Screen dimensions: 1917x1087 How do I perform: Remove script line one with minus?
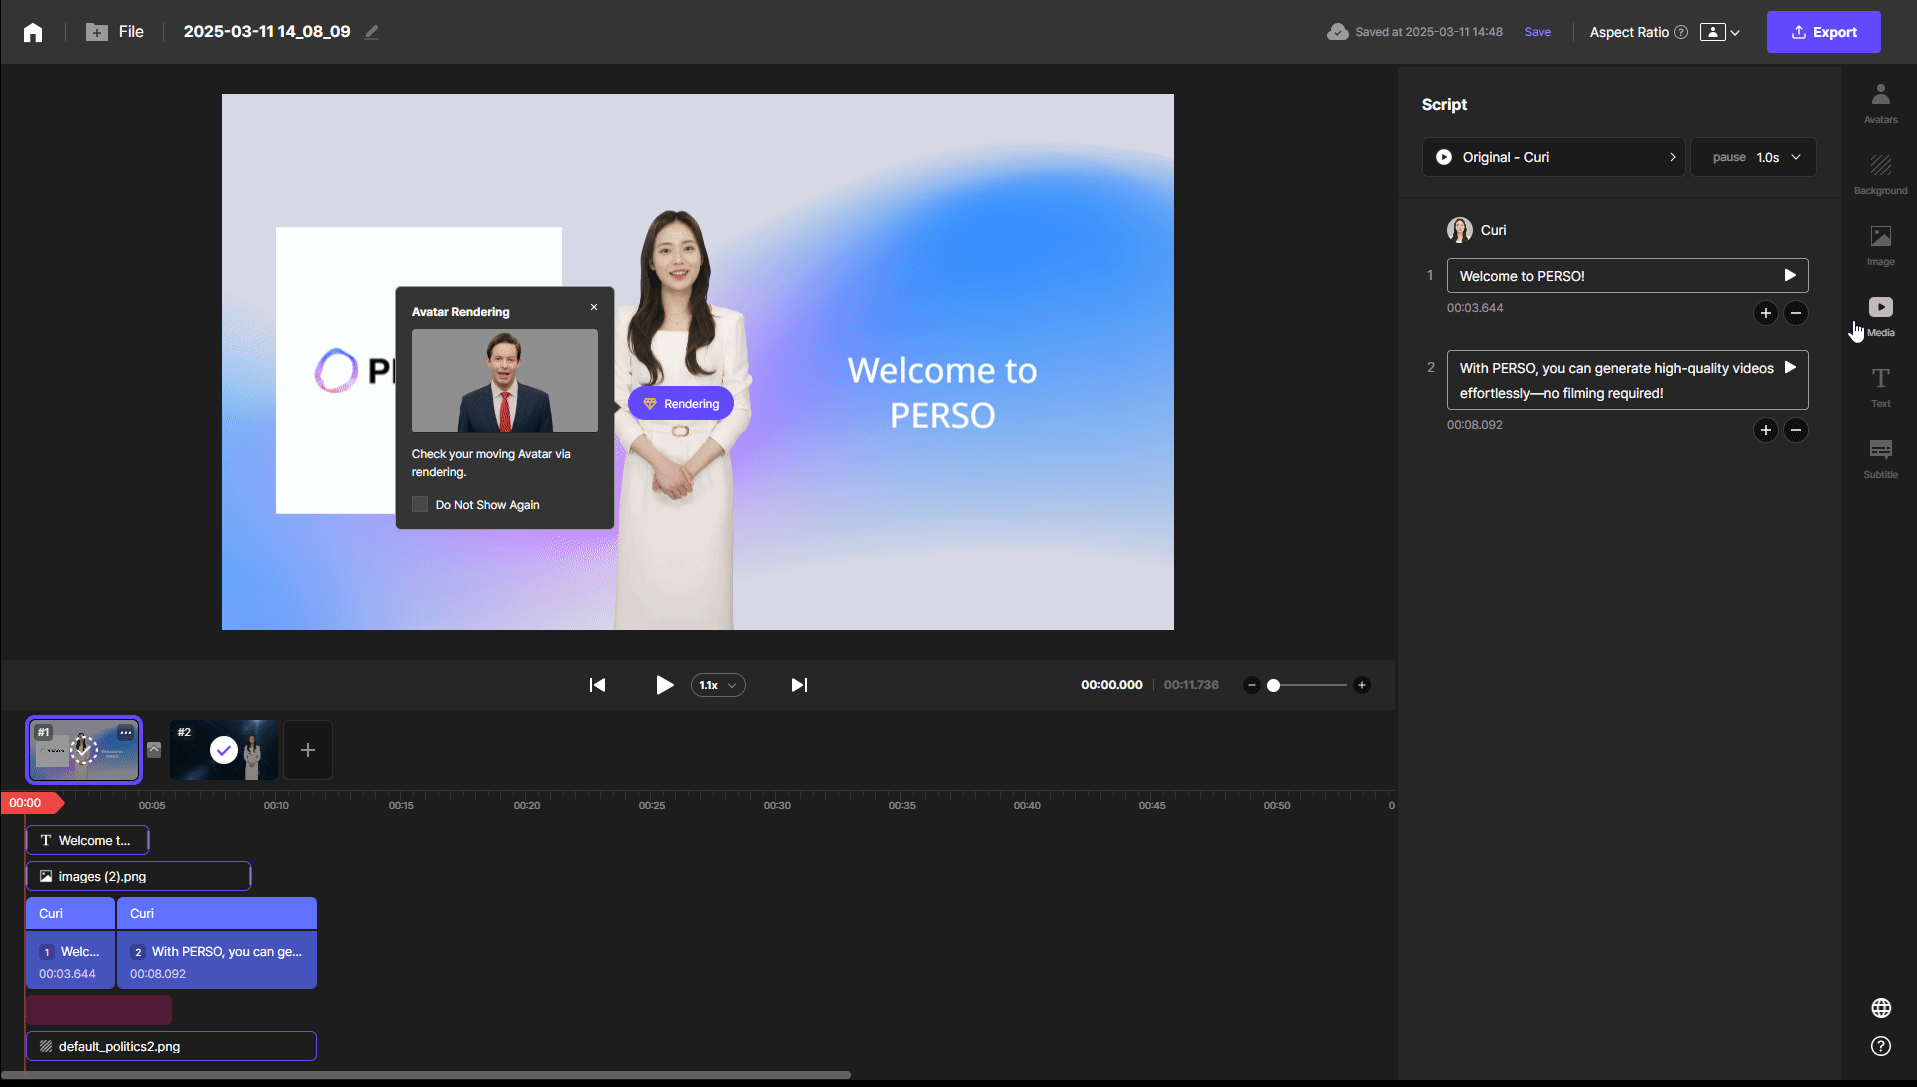(1796, 313)
